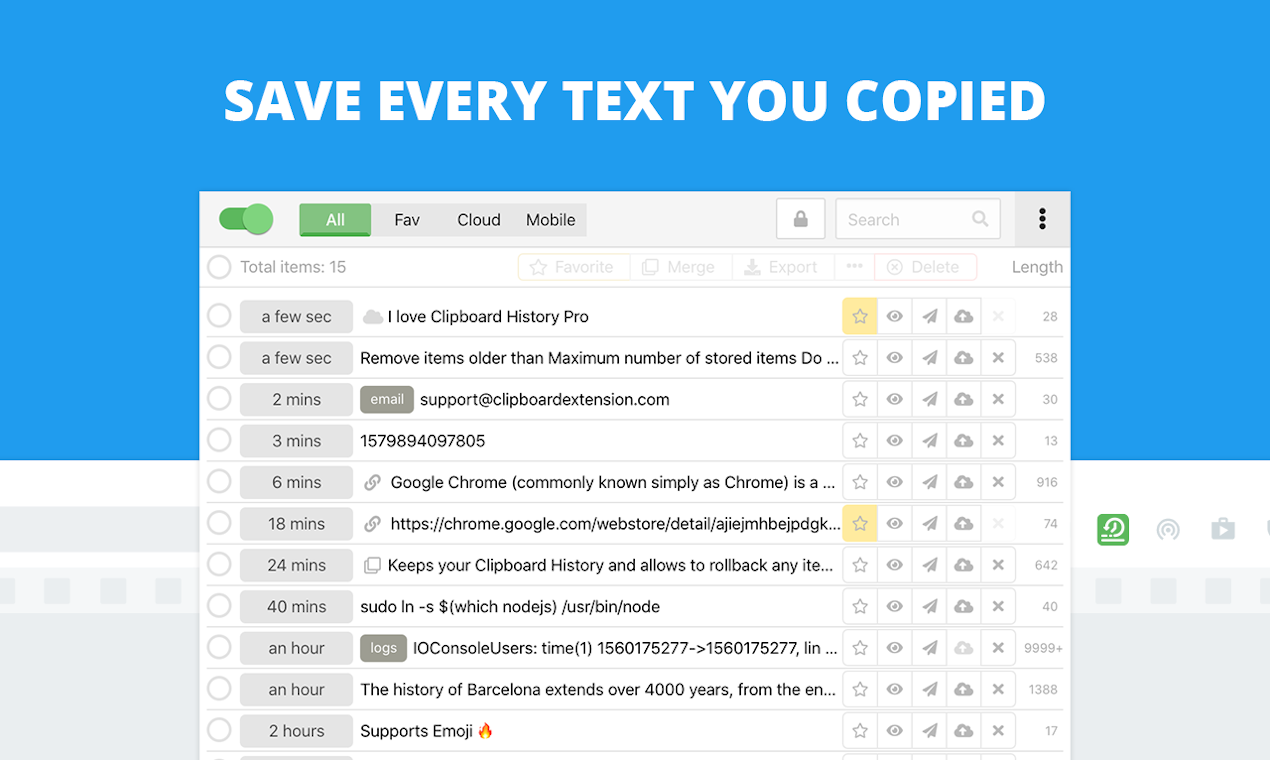The image size is (1270, 760).
Task: Click the copy icon beside "Keeps your Clipboard History"
Action: pyautogui.click(x=373, y=565)
